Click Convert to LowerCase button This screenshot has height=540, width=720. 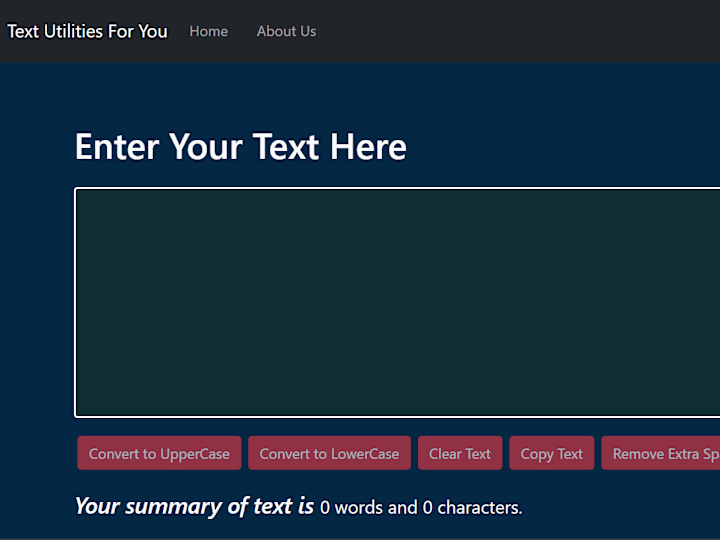pyautogui.click(x=329, y=453)
